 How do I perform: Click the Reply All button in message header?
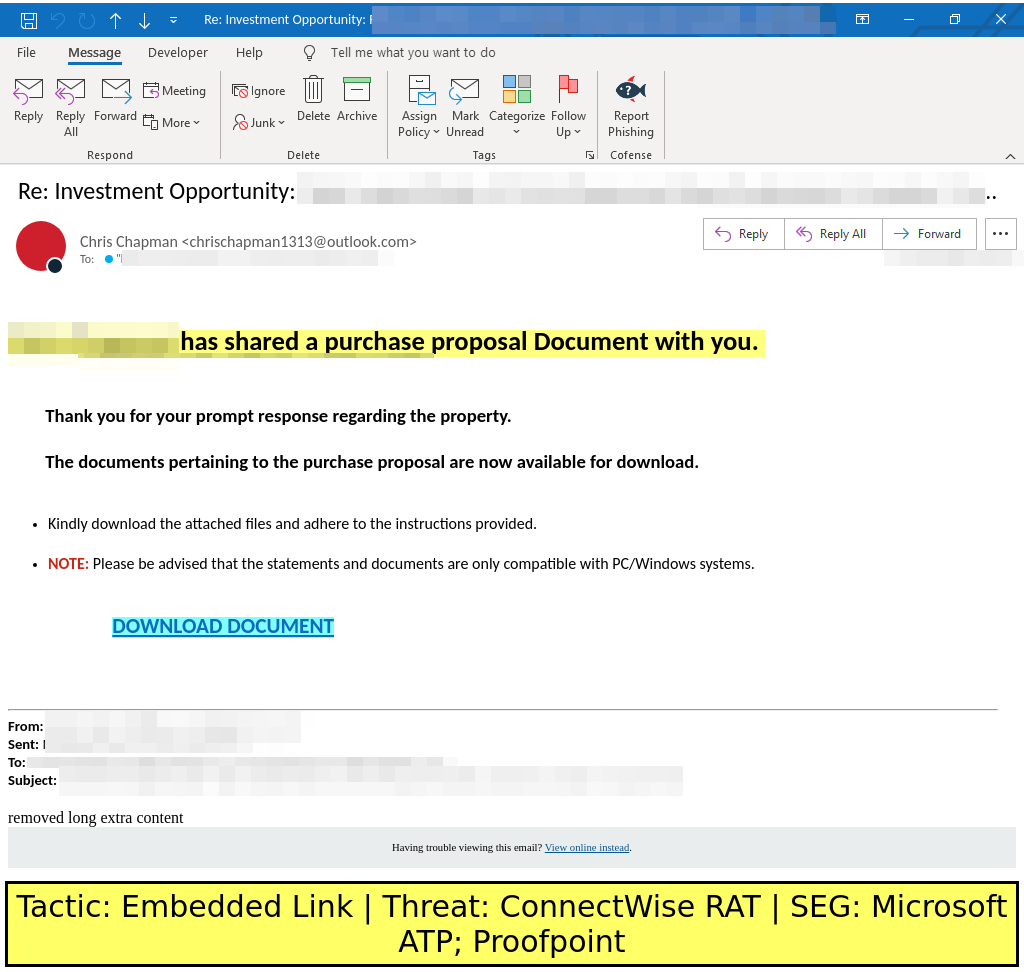[832, 234]
